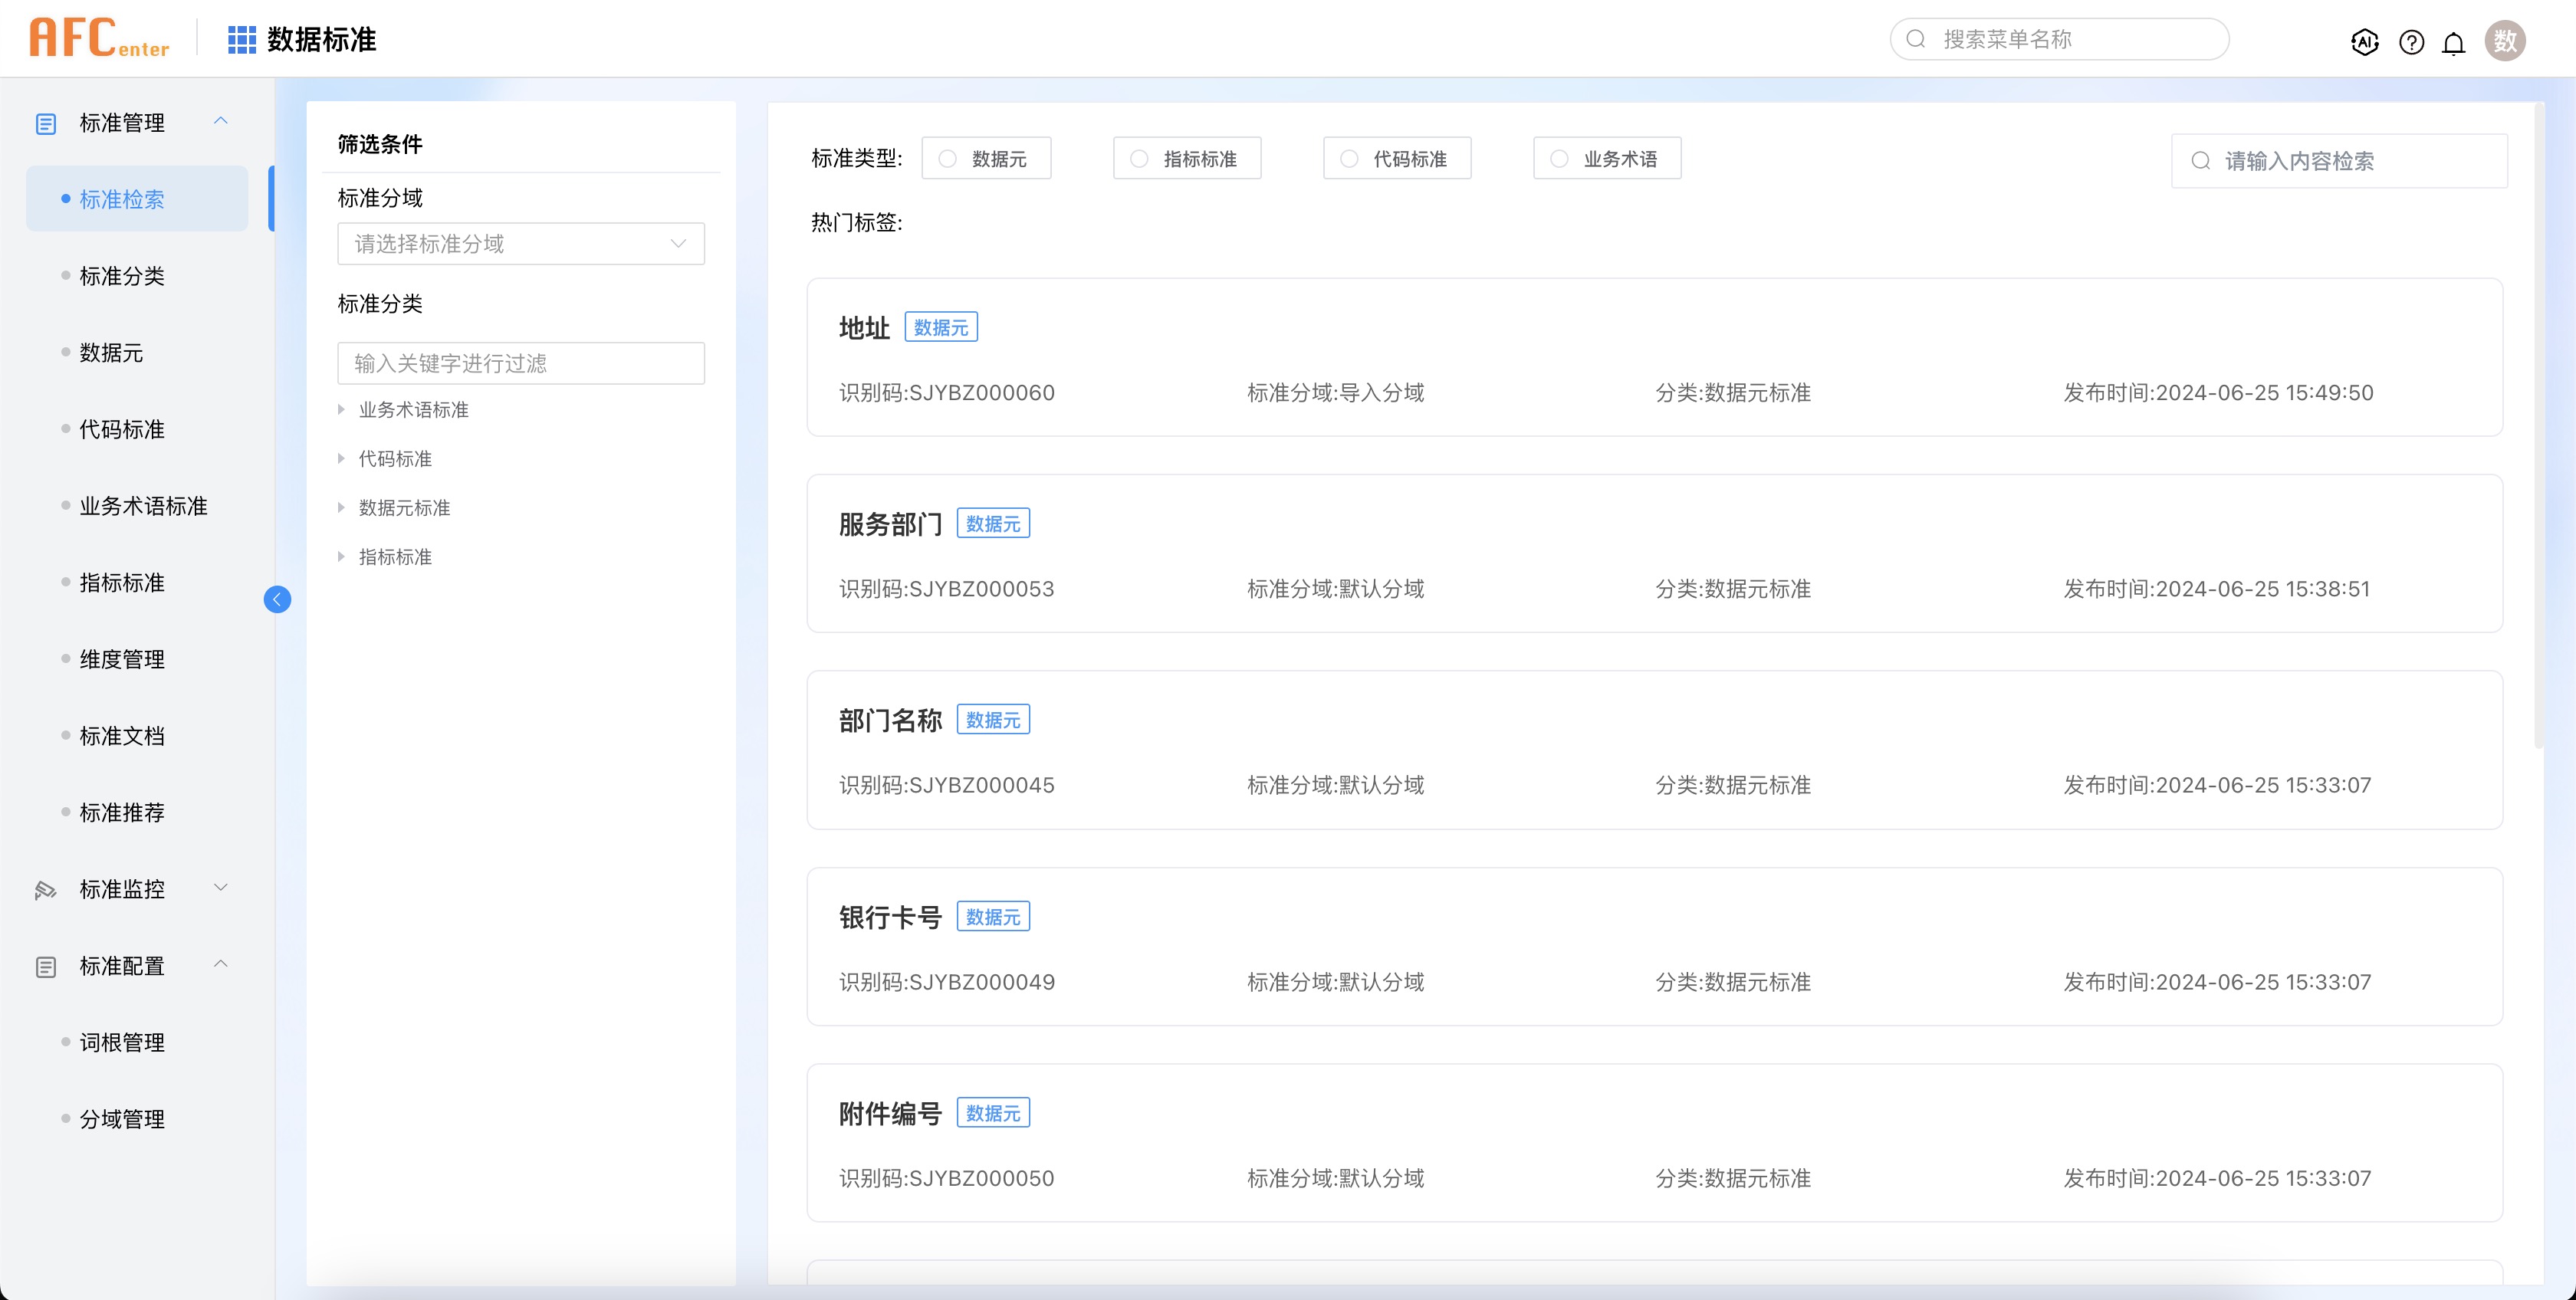This screenshot has width=2576, height=1300.
Task: Click 识别码:SJYBZ000053 text
Action: 946,589
